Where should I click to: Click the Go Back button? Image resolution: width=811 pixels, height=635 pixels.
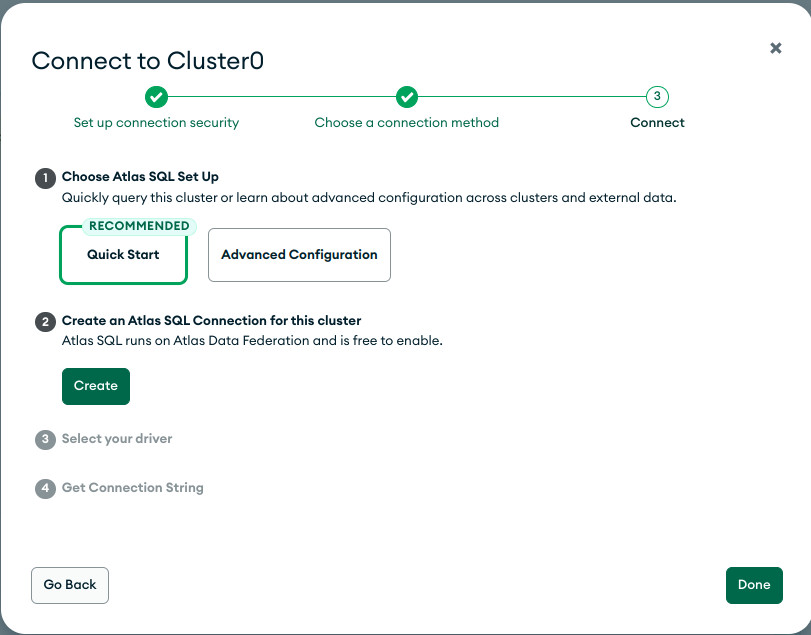tap(70, 585)
